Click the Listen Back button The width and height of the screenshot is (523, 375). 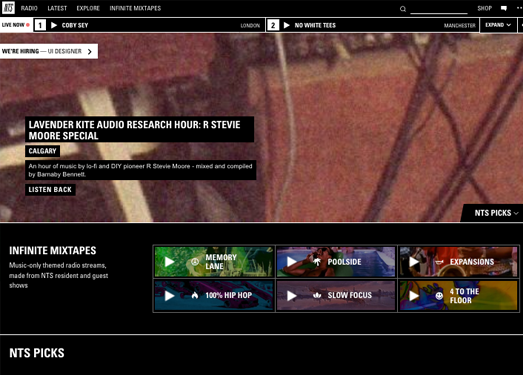[x=50, y=190]
